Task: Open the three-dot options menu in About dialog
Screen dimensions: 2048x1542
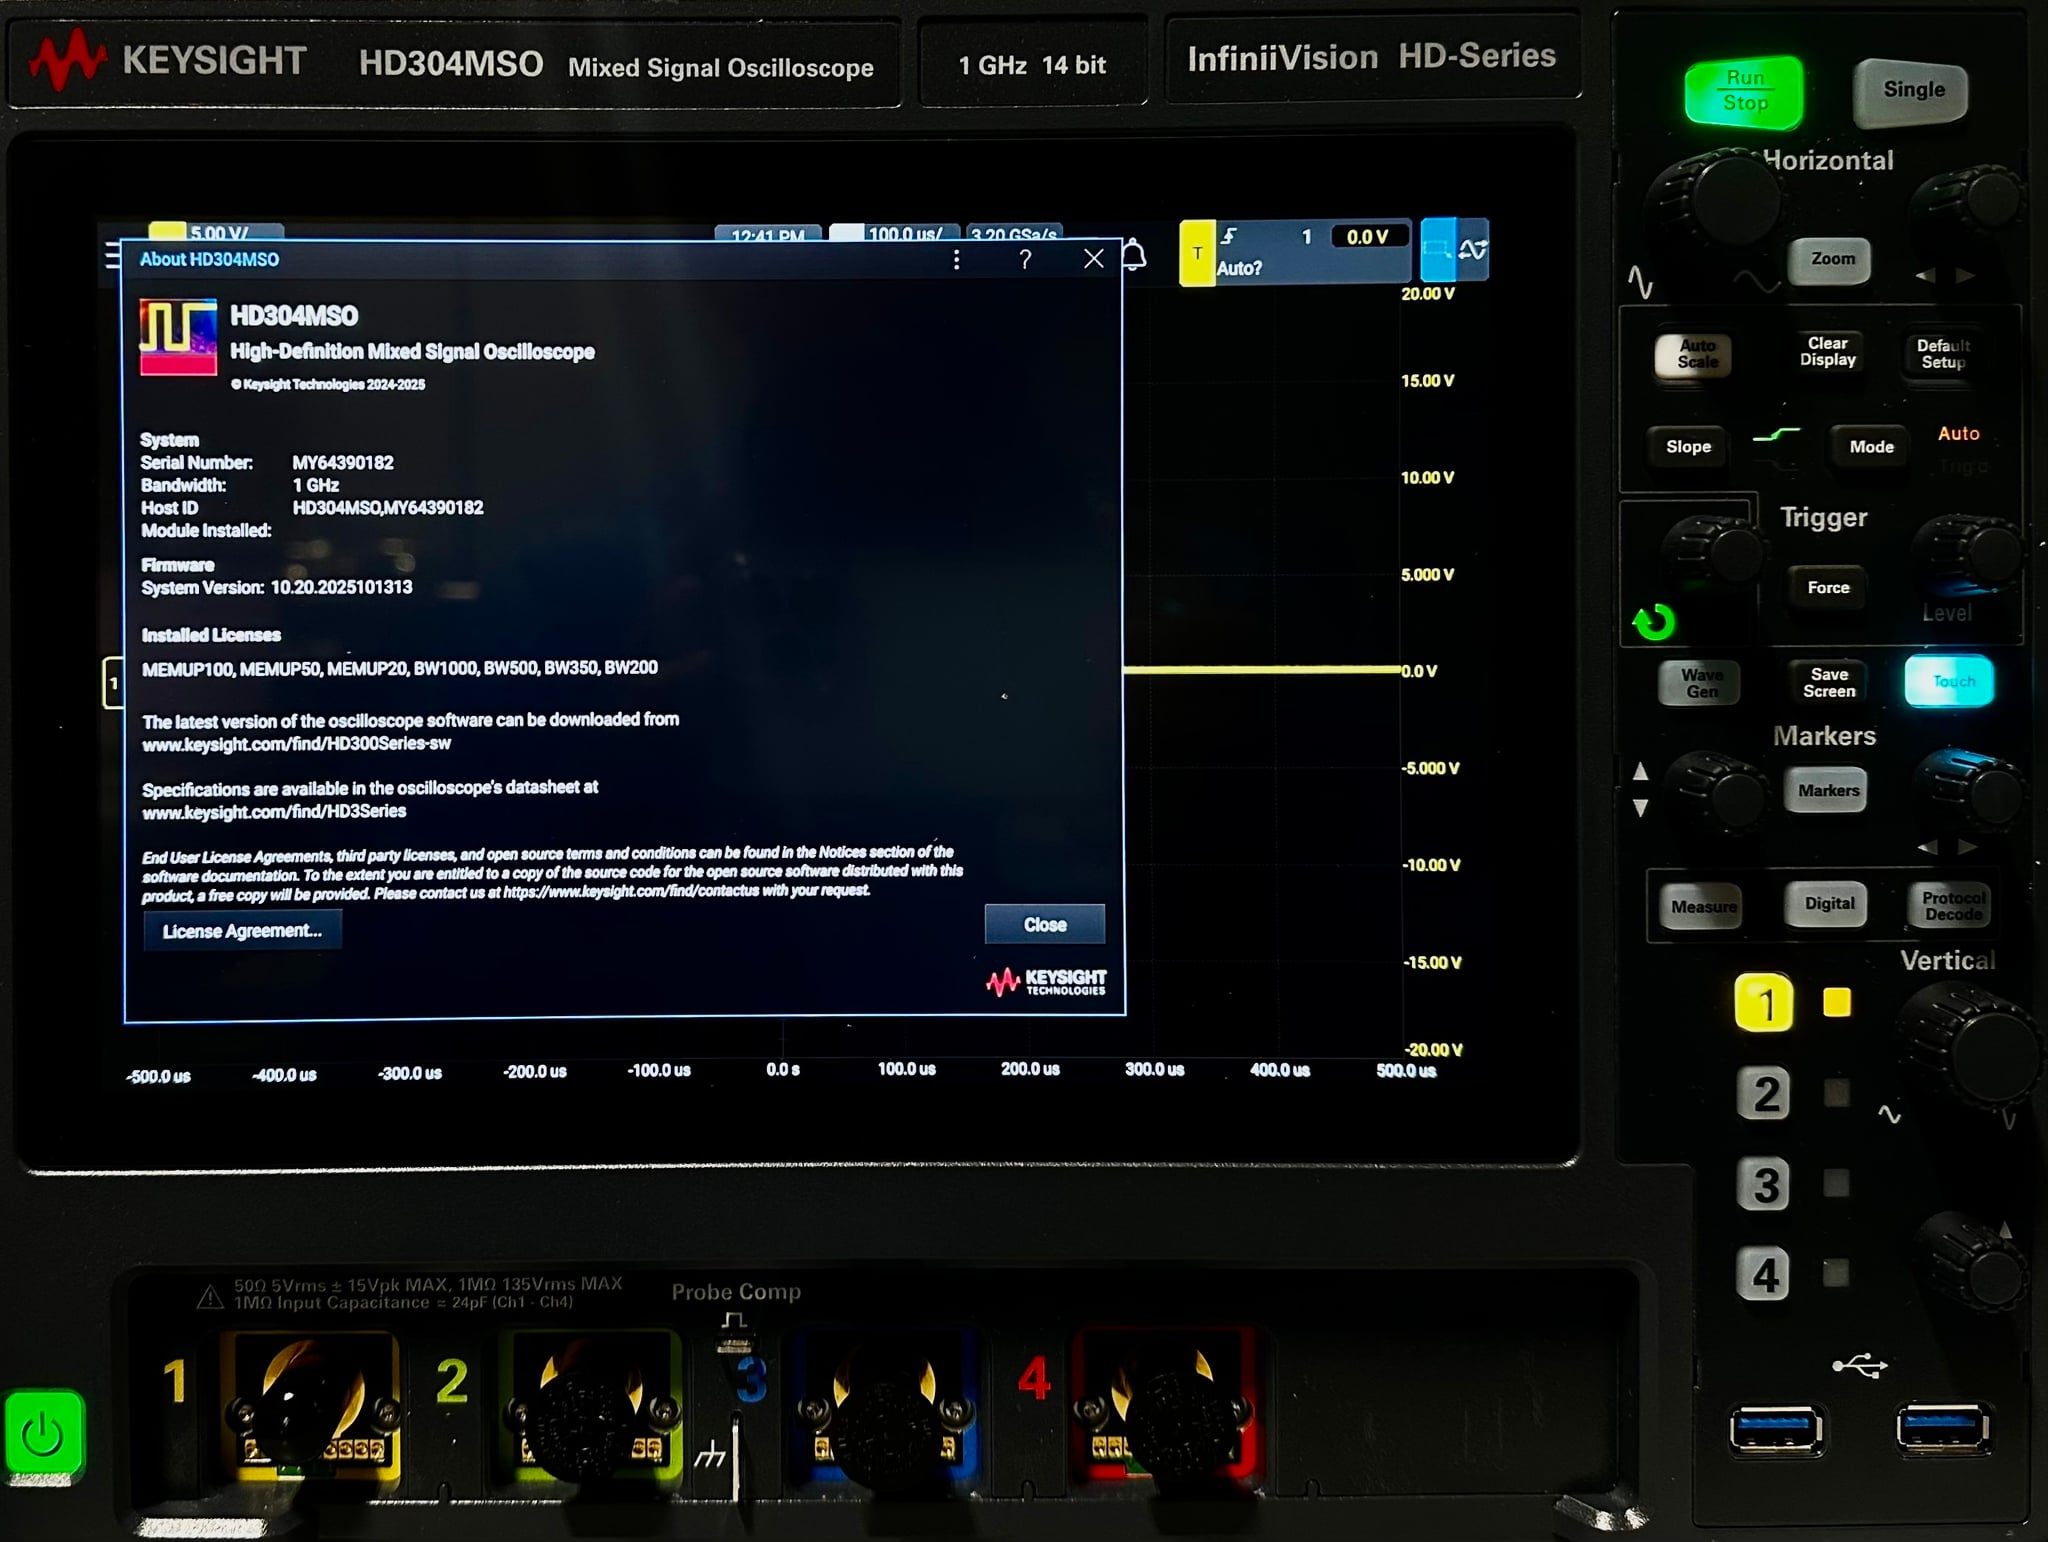Action: pyautogui.click(x=957, y=260)
